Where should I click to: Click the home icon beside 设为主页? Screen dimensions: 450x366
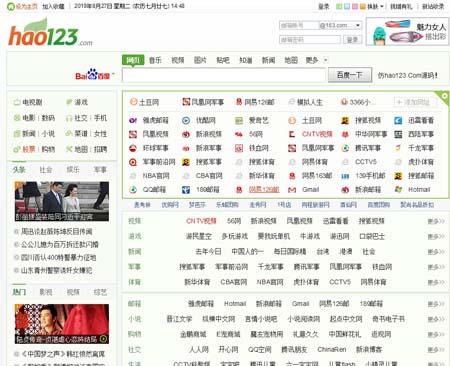(x=10, y=6)
